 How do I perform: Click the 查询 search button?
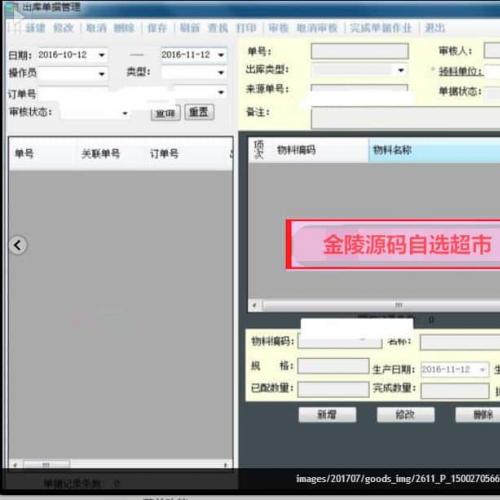click(x=165, y=113)
